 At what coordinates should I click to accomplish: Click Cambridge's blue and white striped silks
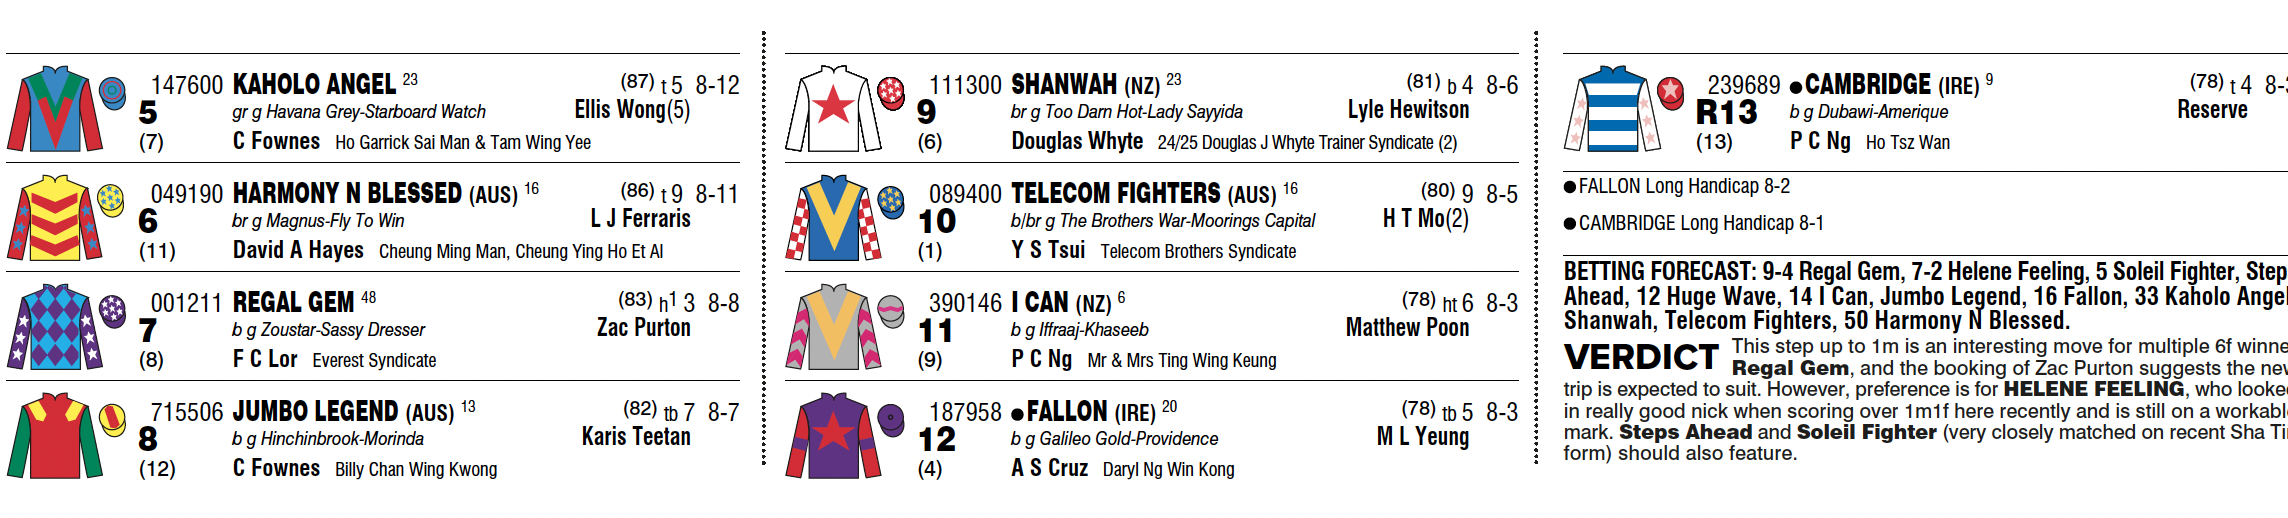[1612, 109]
